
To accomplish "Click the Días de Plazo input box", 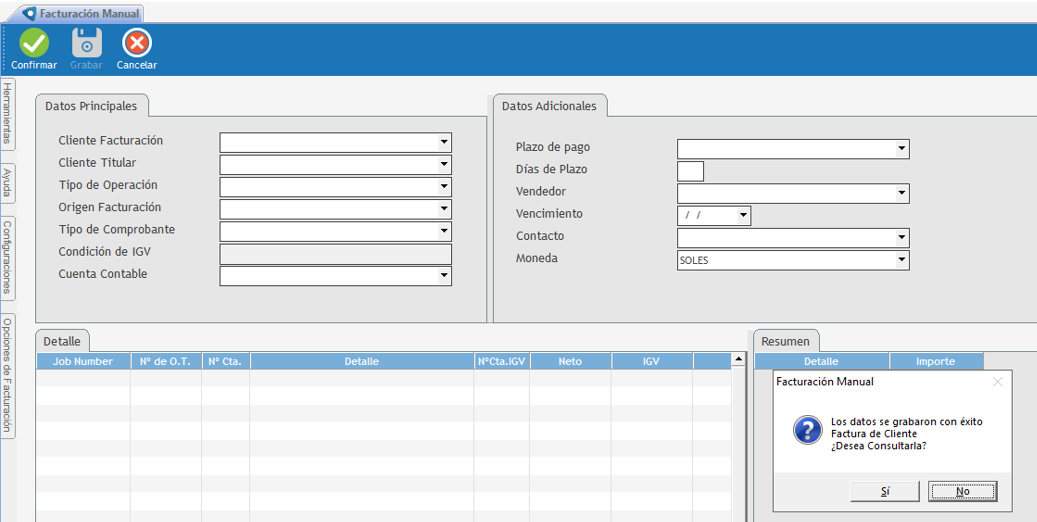I will point(690,171).
